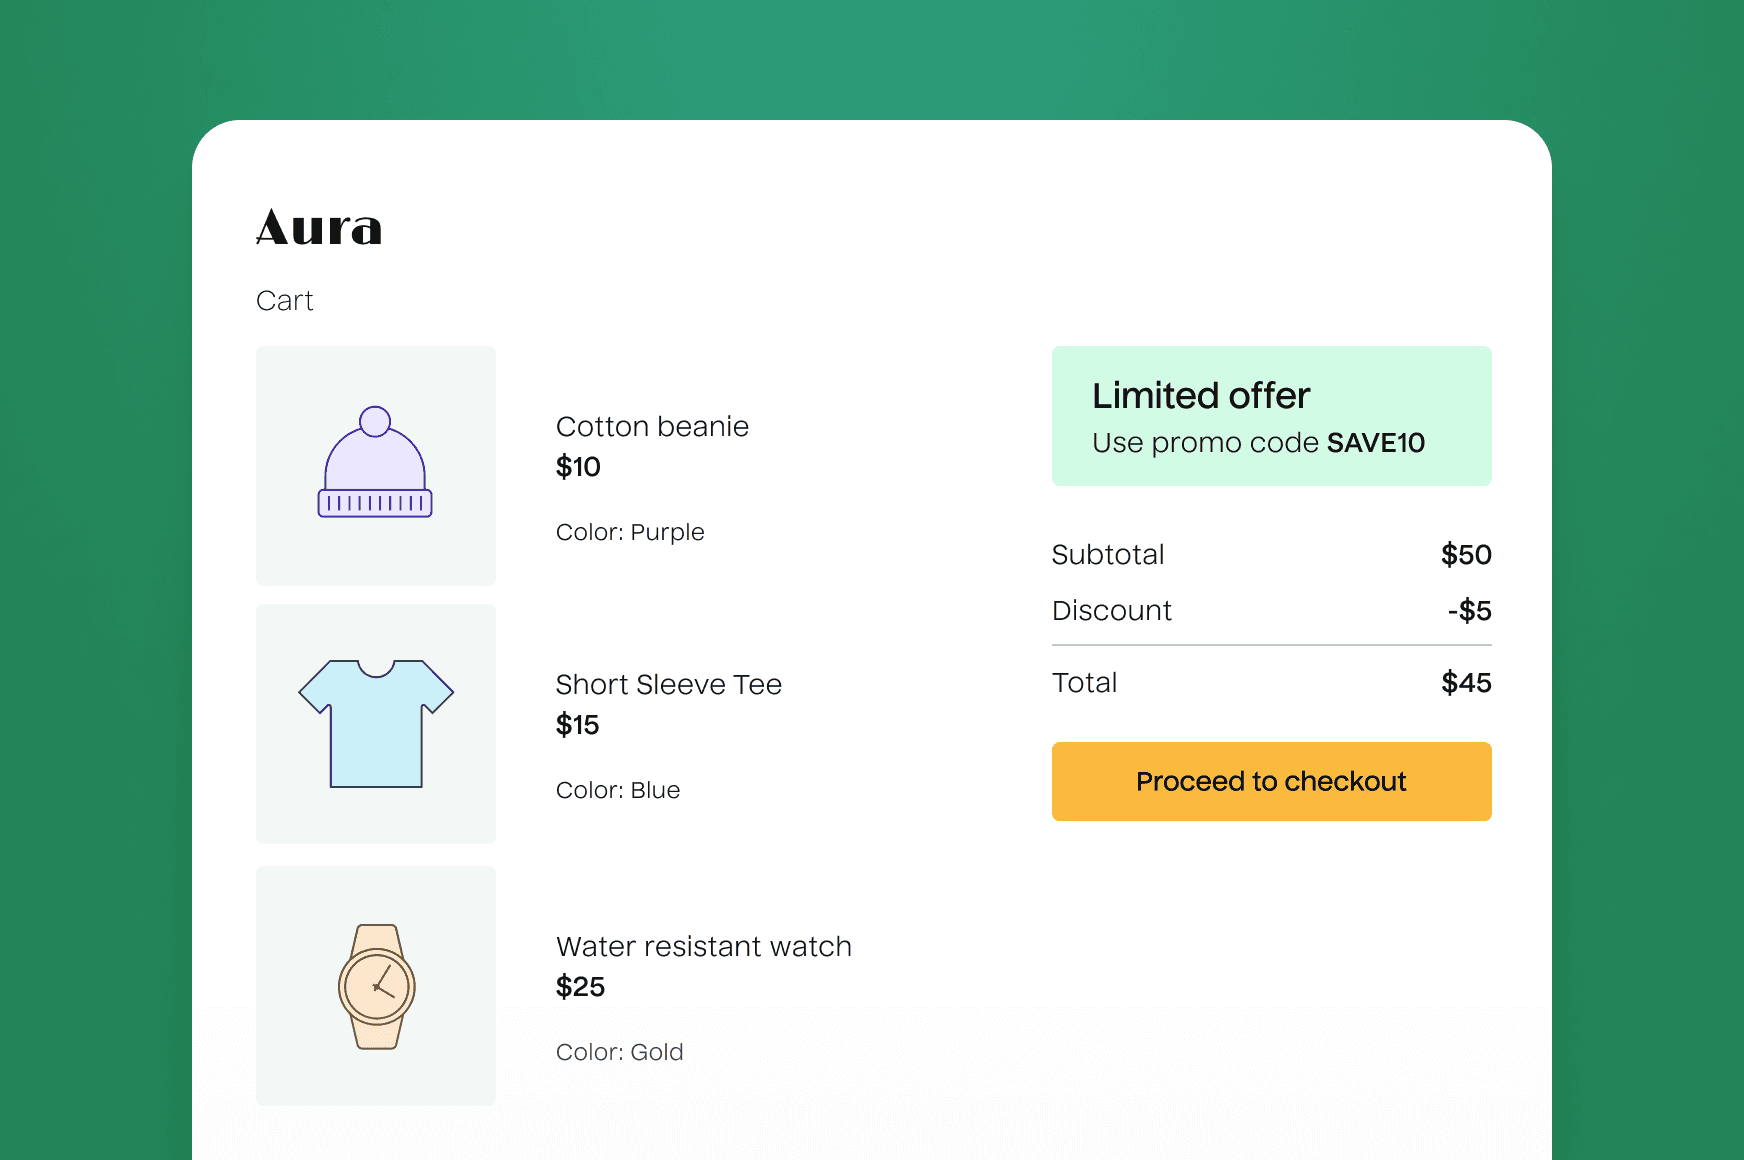Open the Cotton beanie product name
Screen dimensions: 1744x1160
652,426
